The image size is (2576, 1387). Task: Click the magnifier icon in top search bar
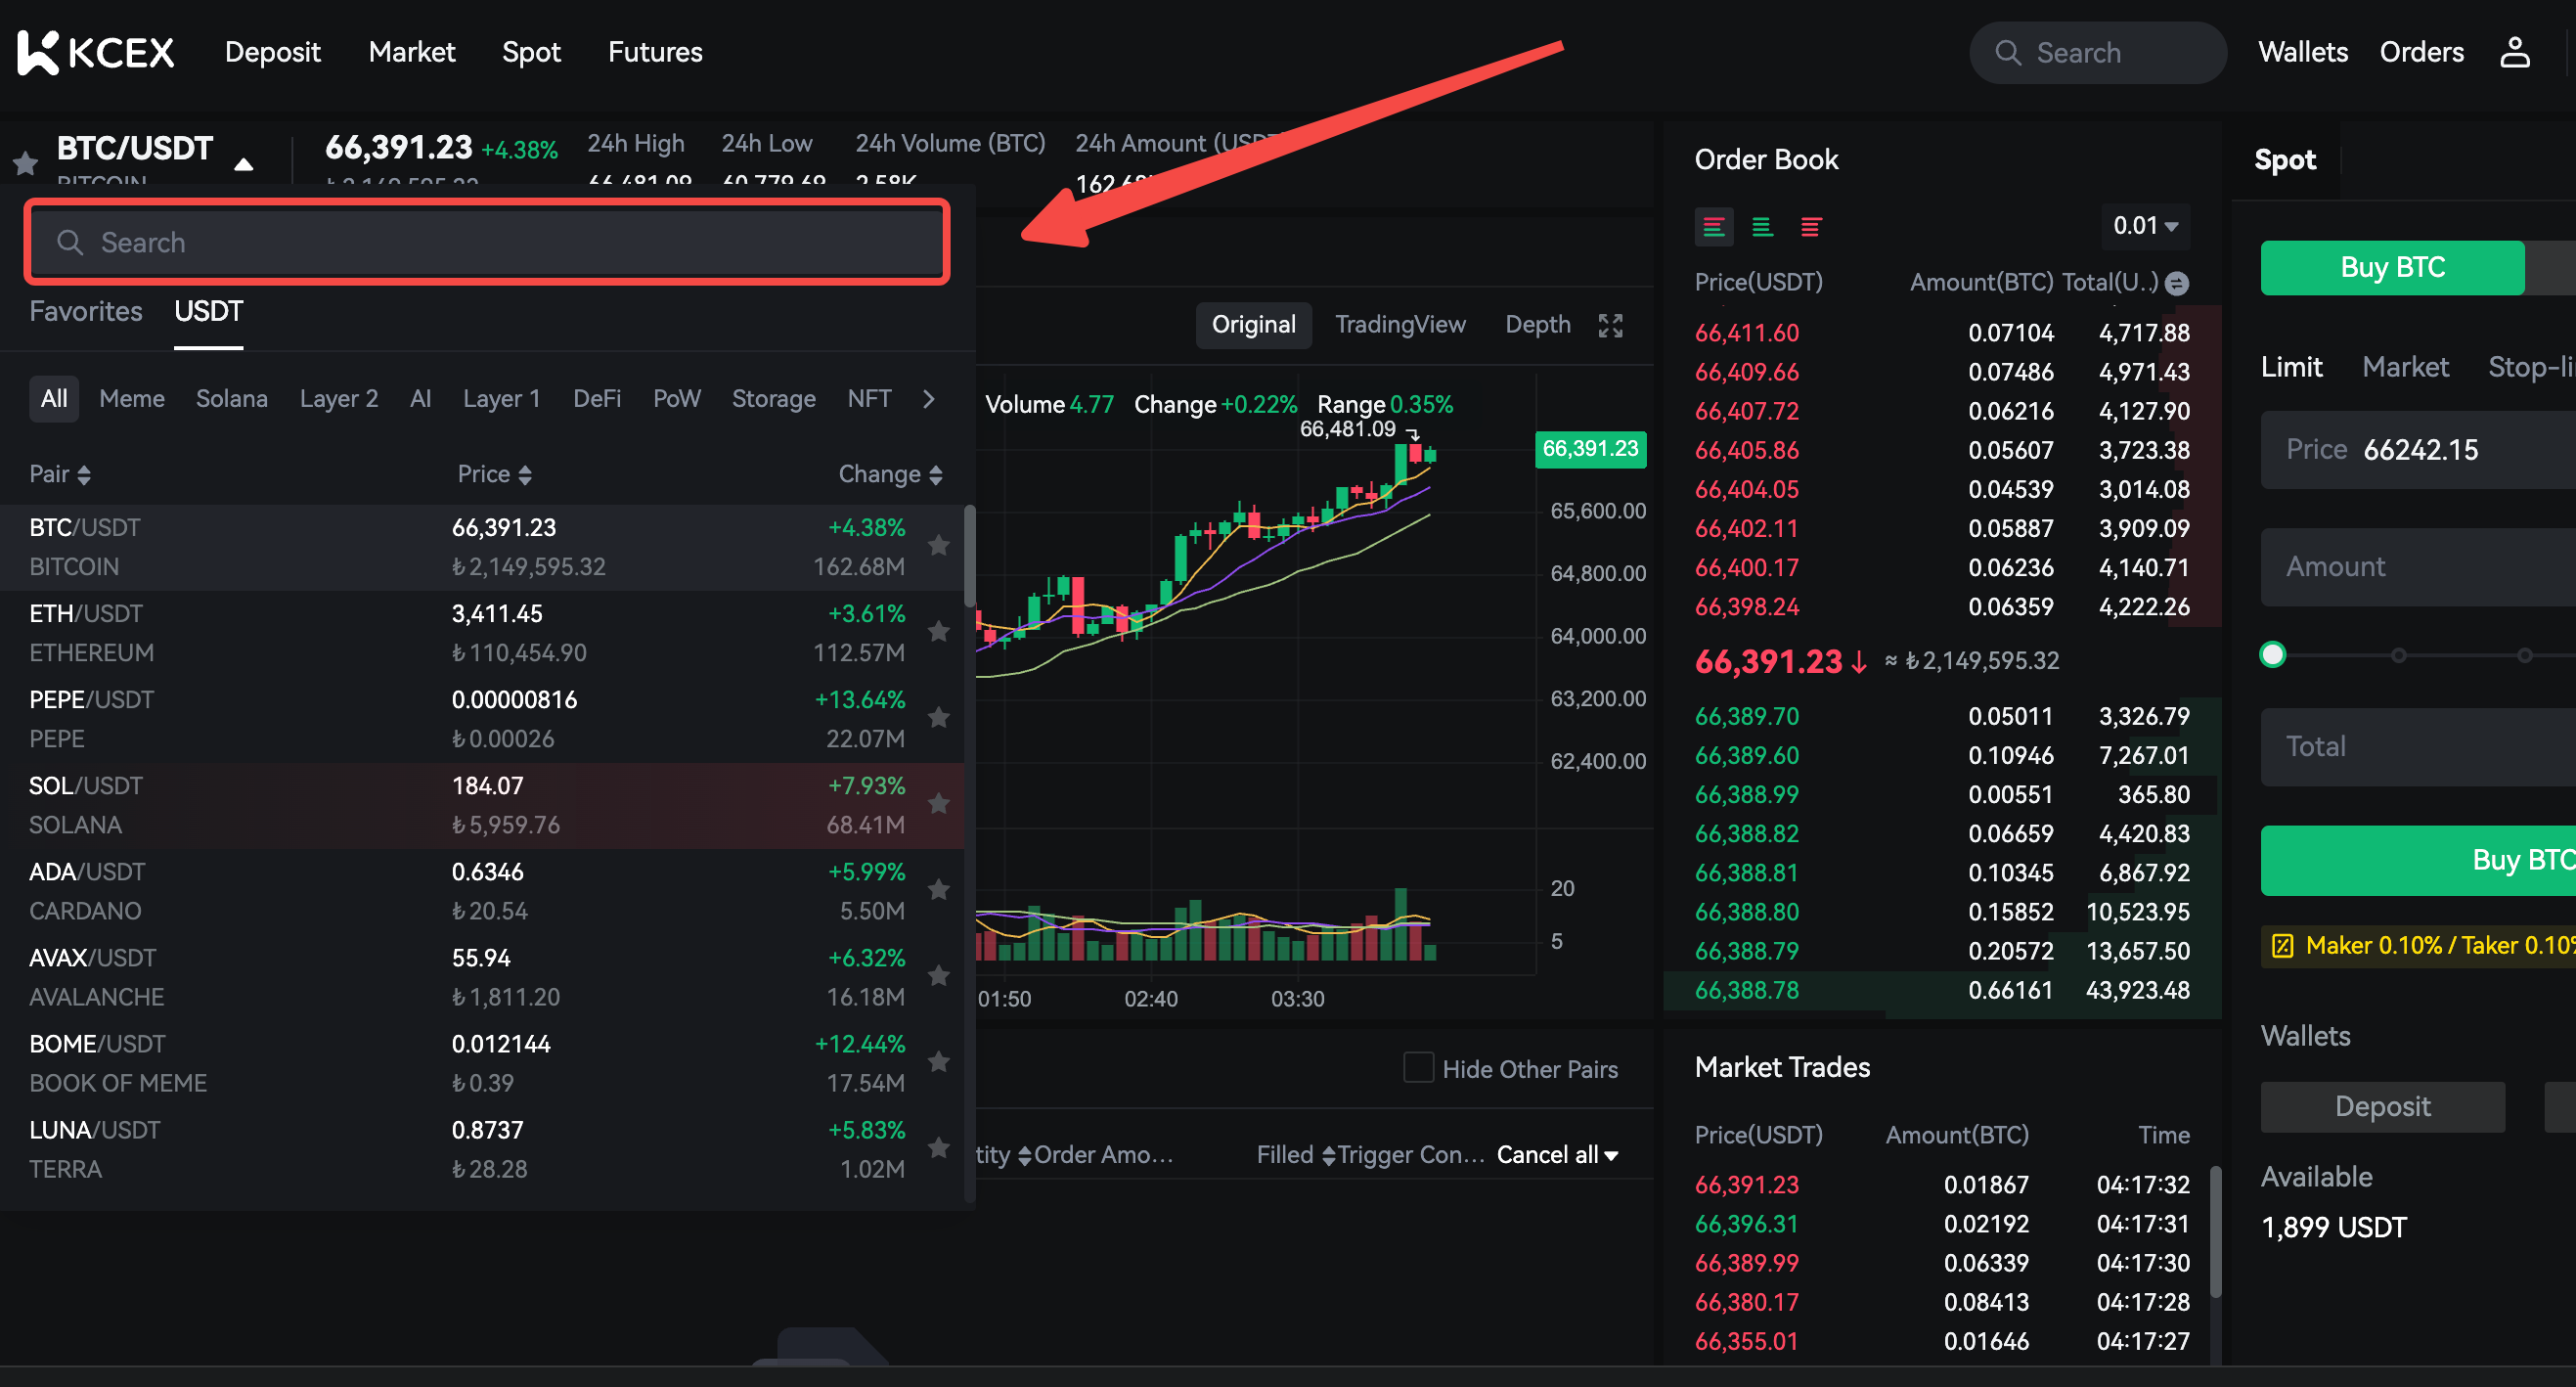pyautogui.click(x=2008, y=53)
